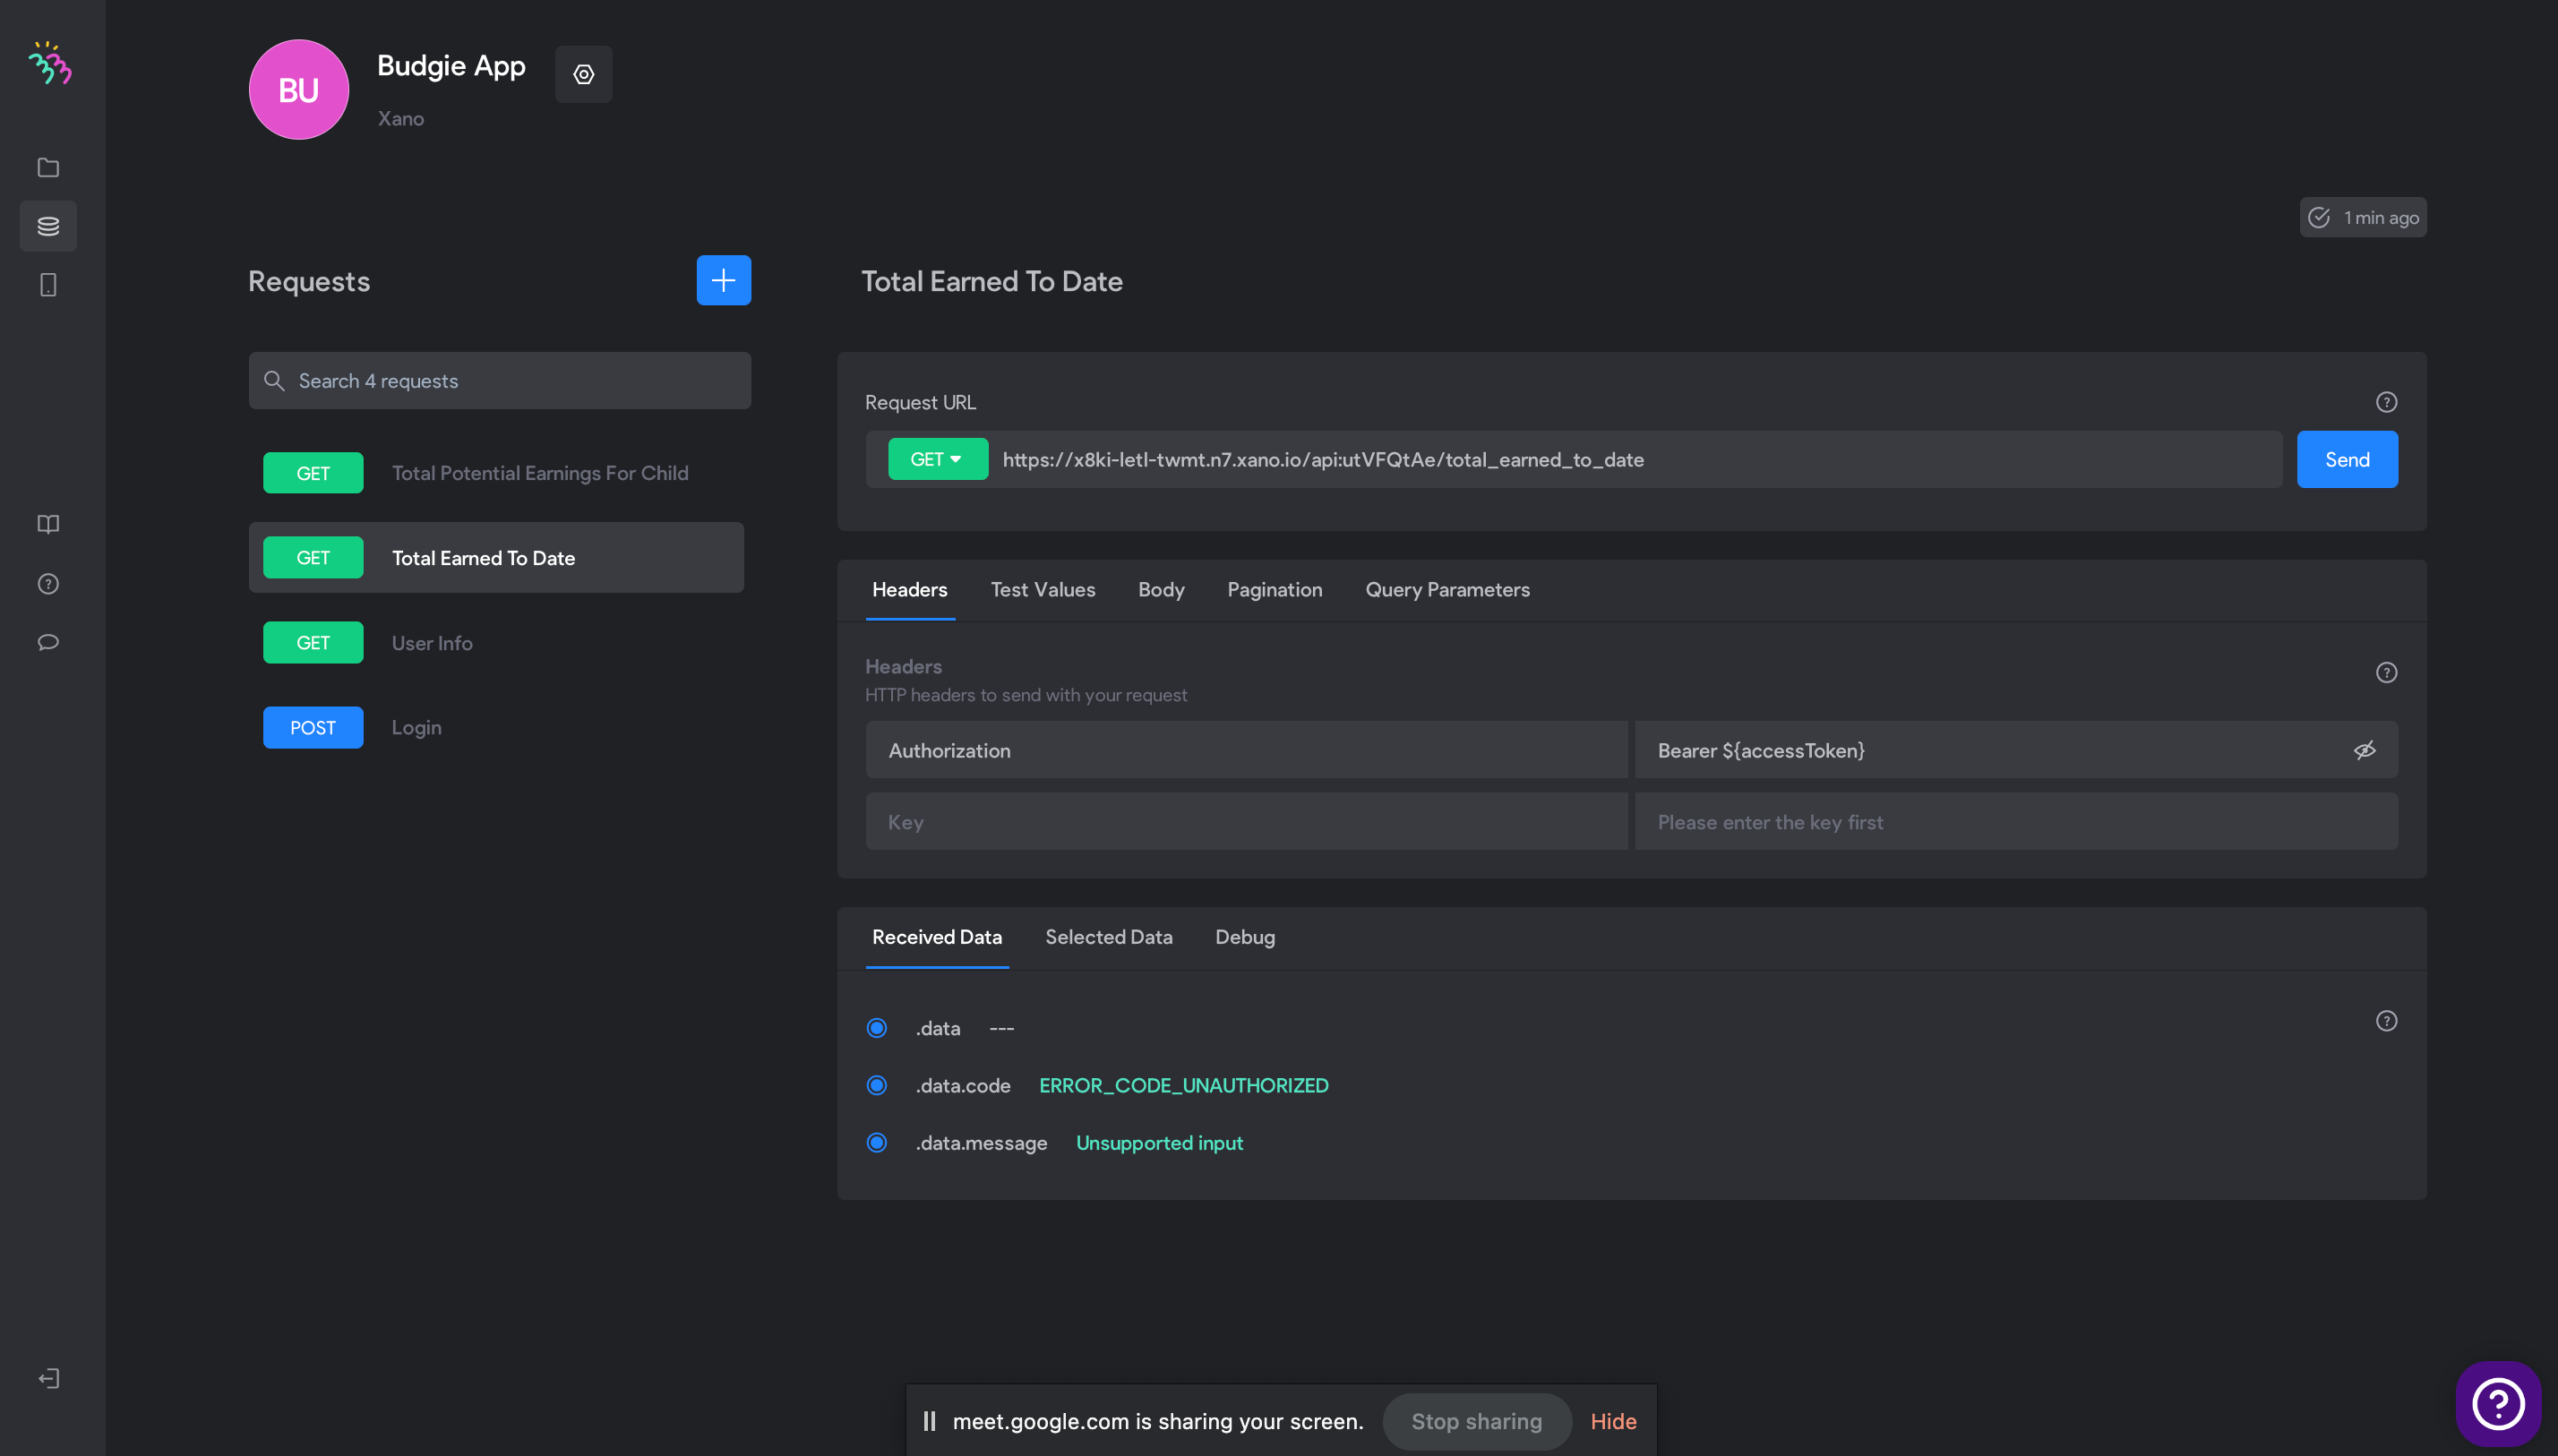2558x1456 pixels.
Task: Add a new request with plus button
Action: [x=723, y=280]
